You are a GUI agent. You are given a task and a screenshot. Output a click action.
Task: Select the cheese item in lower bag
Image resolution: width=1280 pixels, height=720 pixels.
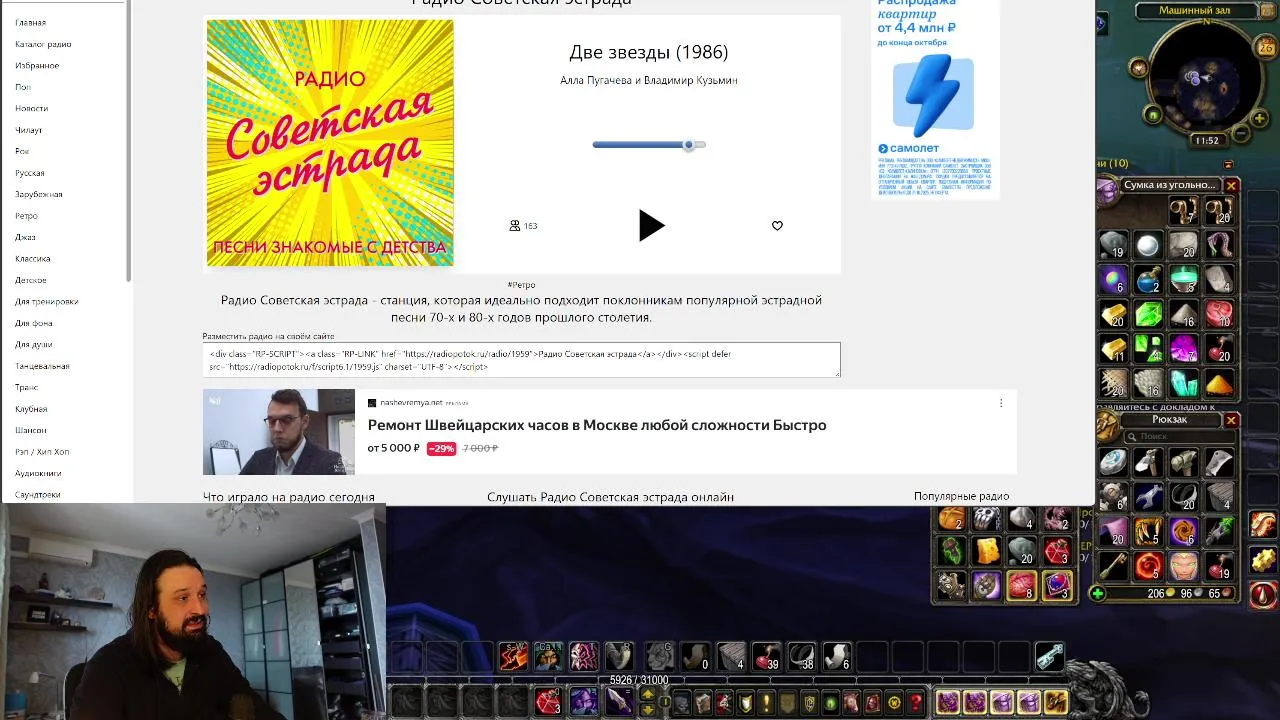coord(987,551)
